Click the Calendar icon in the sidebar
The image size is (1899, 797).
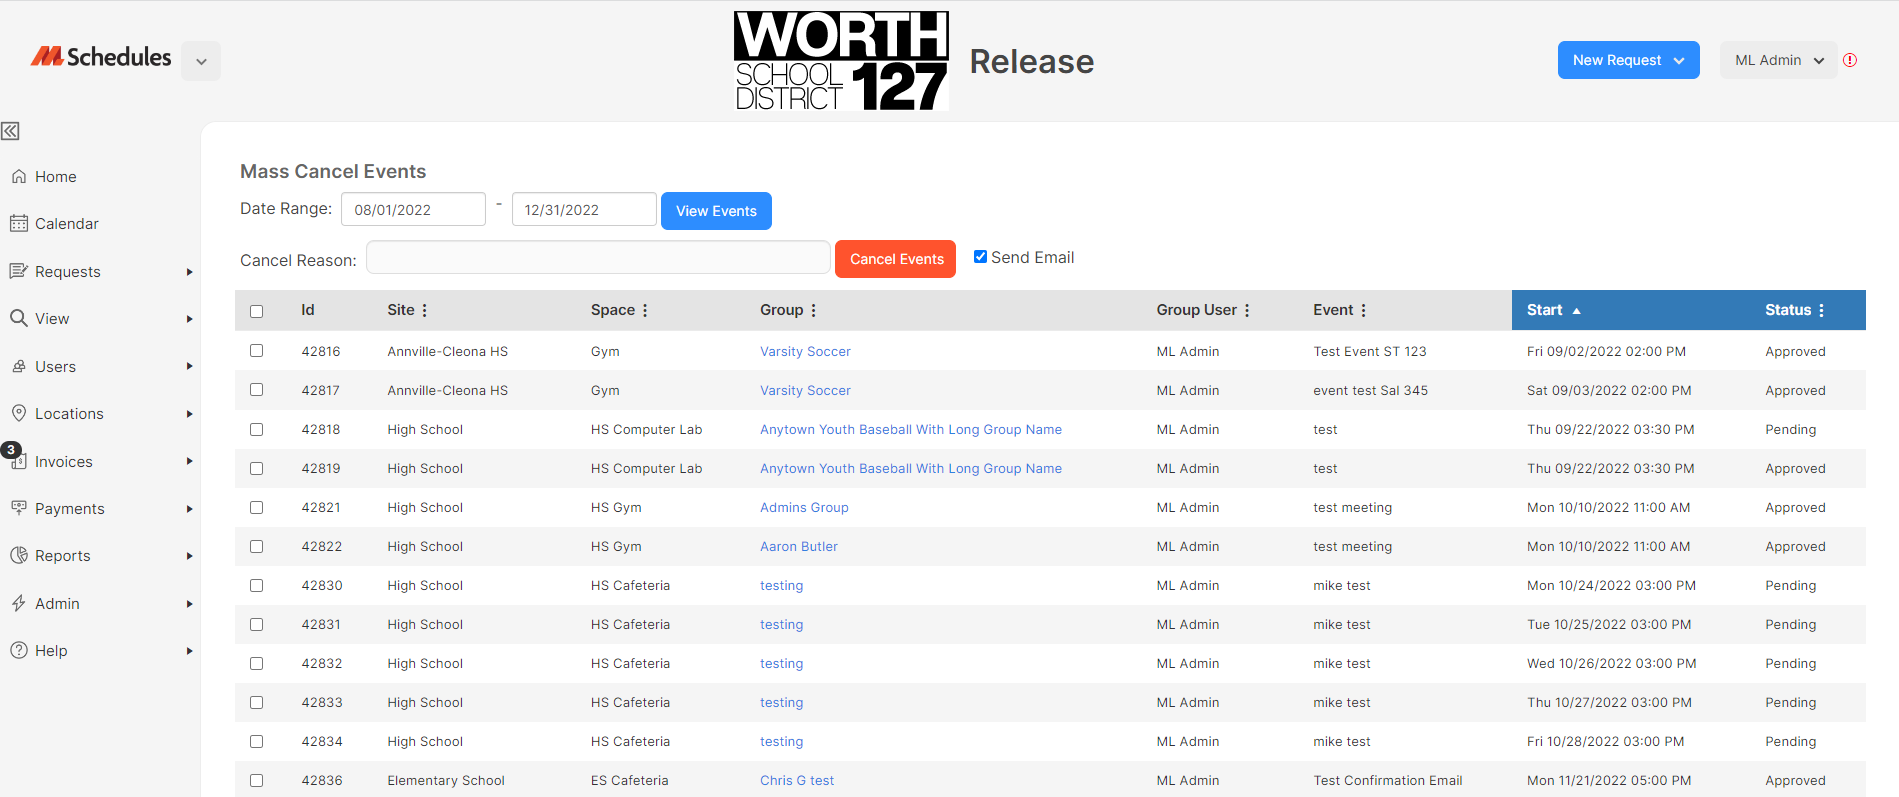point(18,223)
